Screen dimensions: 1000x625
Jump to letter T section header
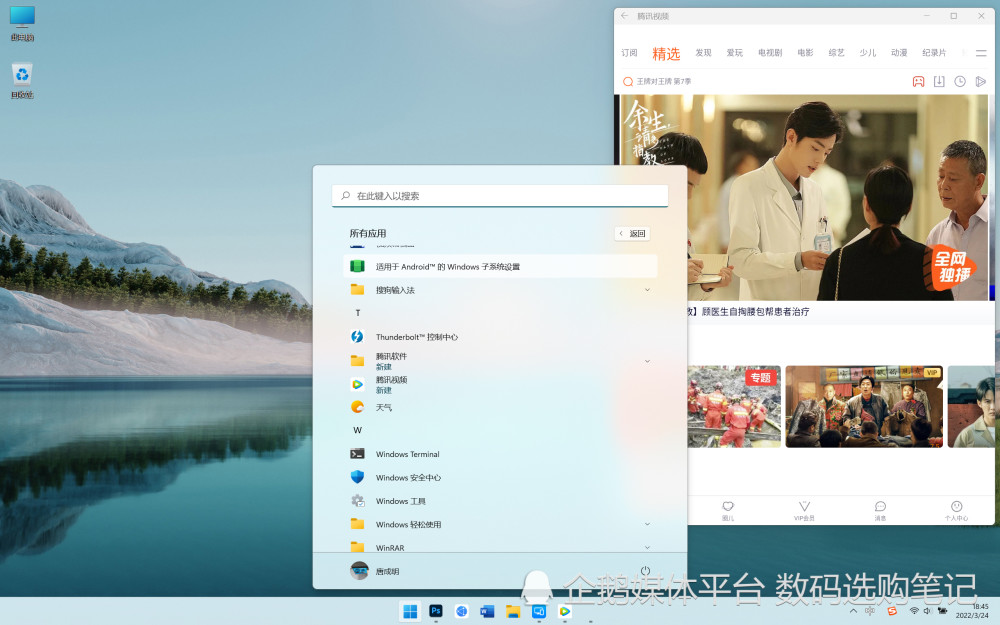(x=358, y=313)
